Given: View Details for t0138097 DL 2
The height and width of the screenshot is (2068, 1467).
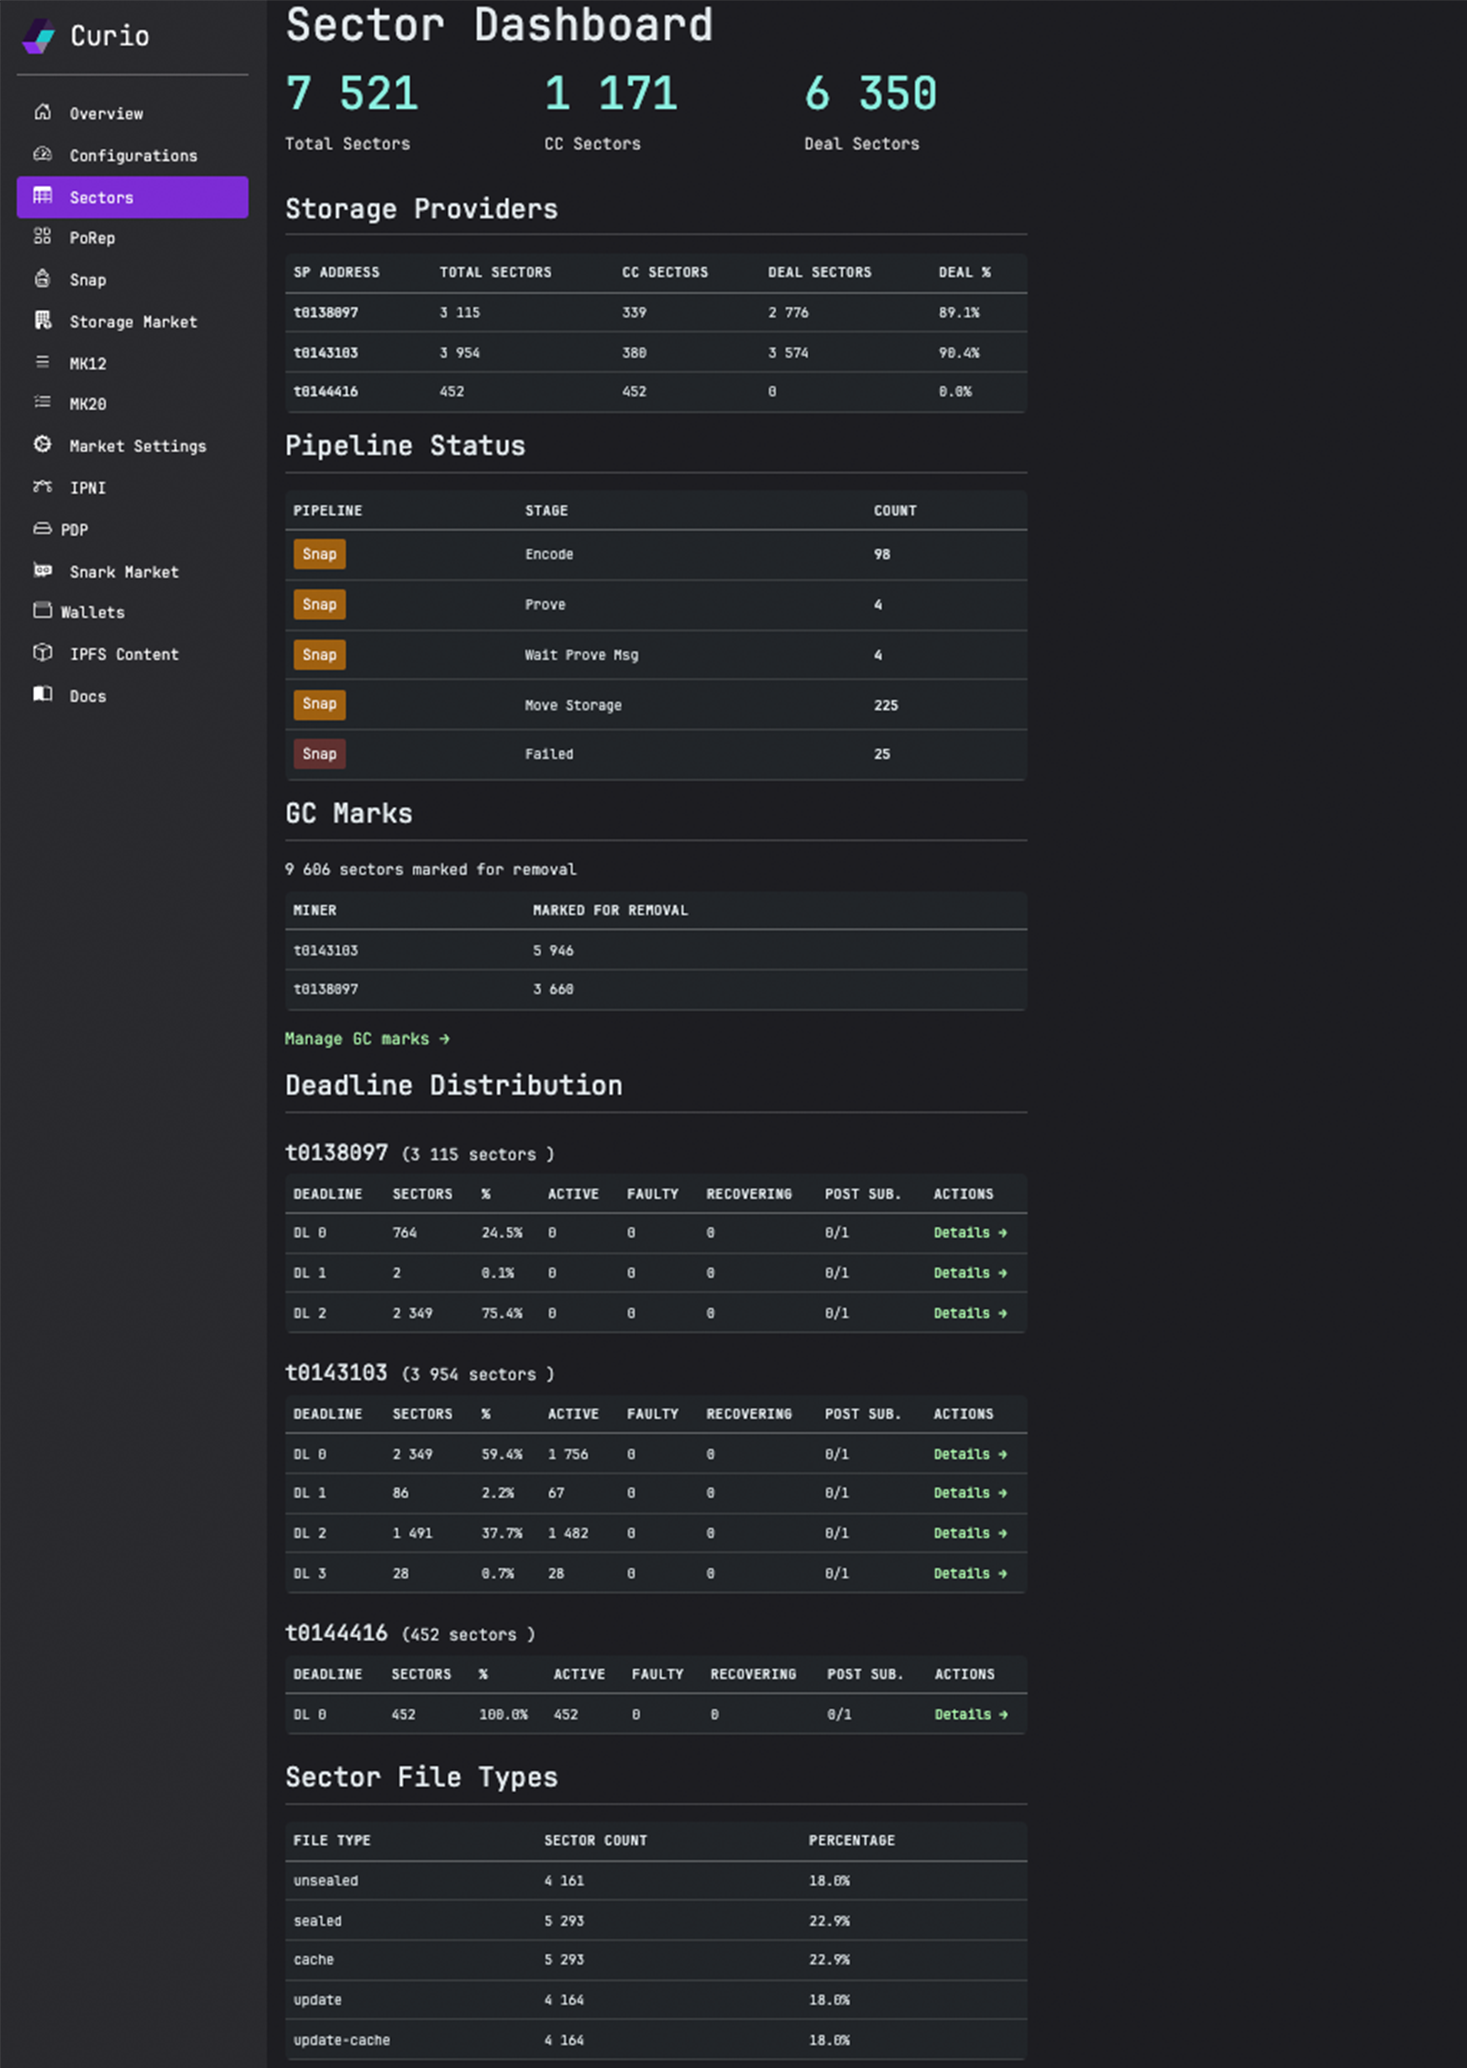Looking at the screenshot, I should coord(969,1313).
